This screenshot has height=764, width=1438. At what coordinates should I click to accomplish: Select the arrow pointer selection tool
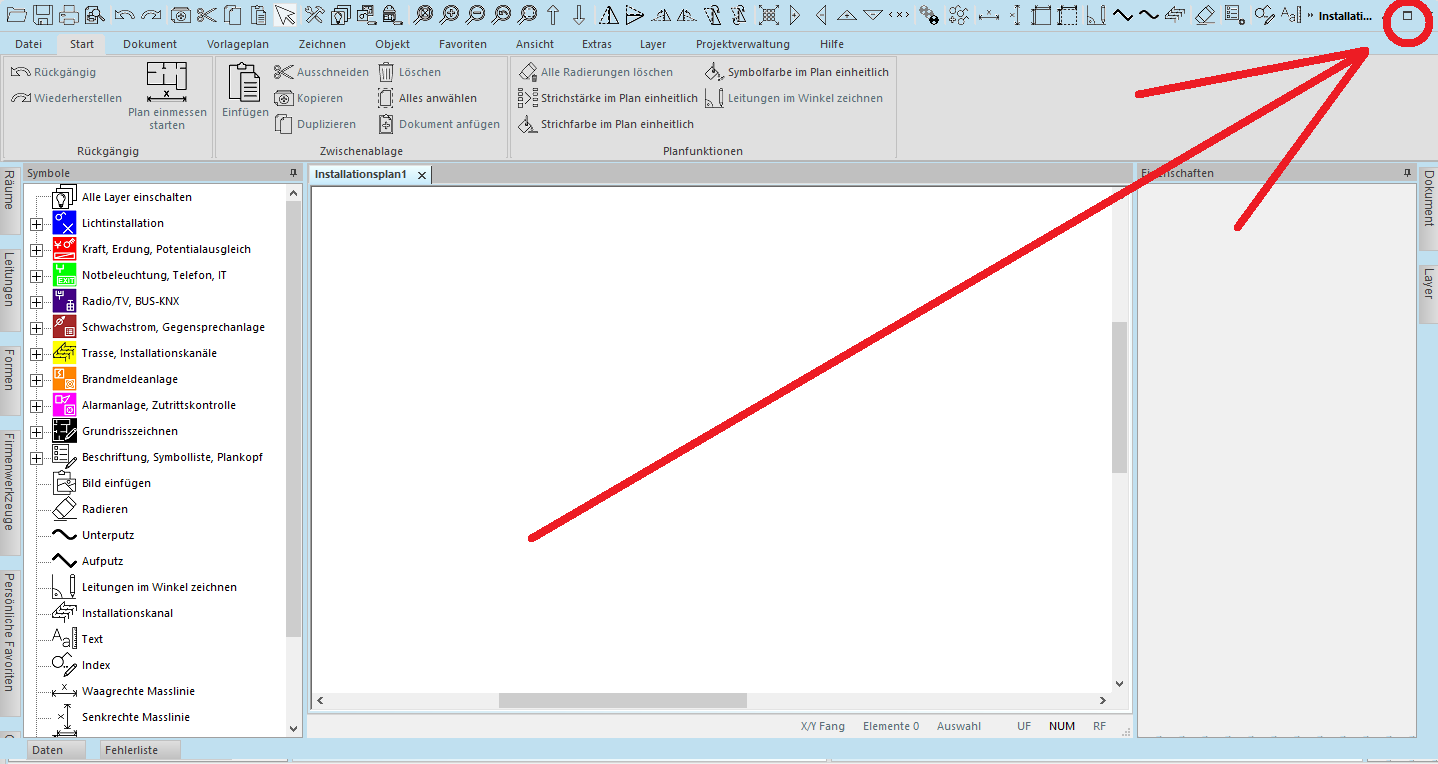click(286, 15)
